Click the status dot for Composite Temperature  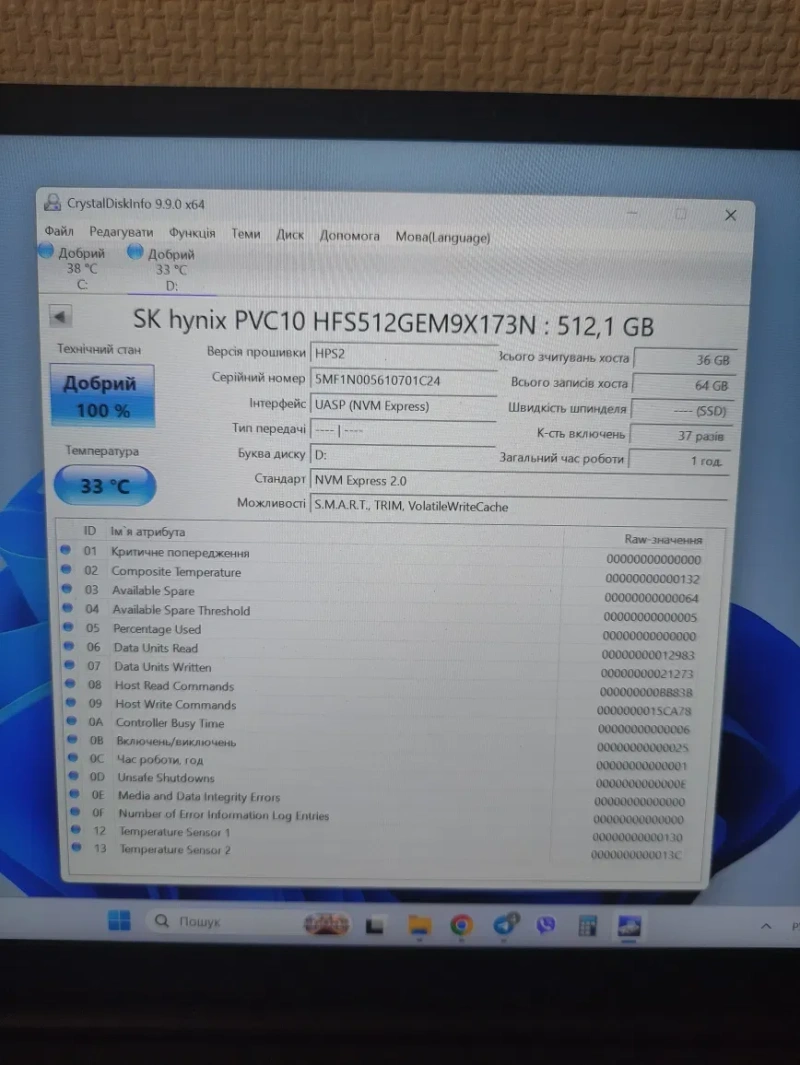(66, 569)
